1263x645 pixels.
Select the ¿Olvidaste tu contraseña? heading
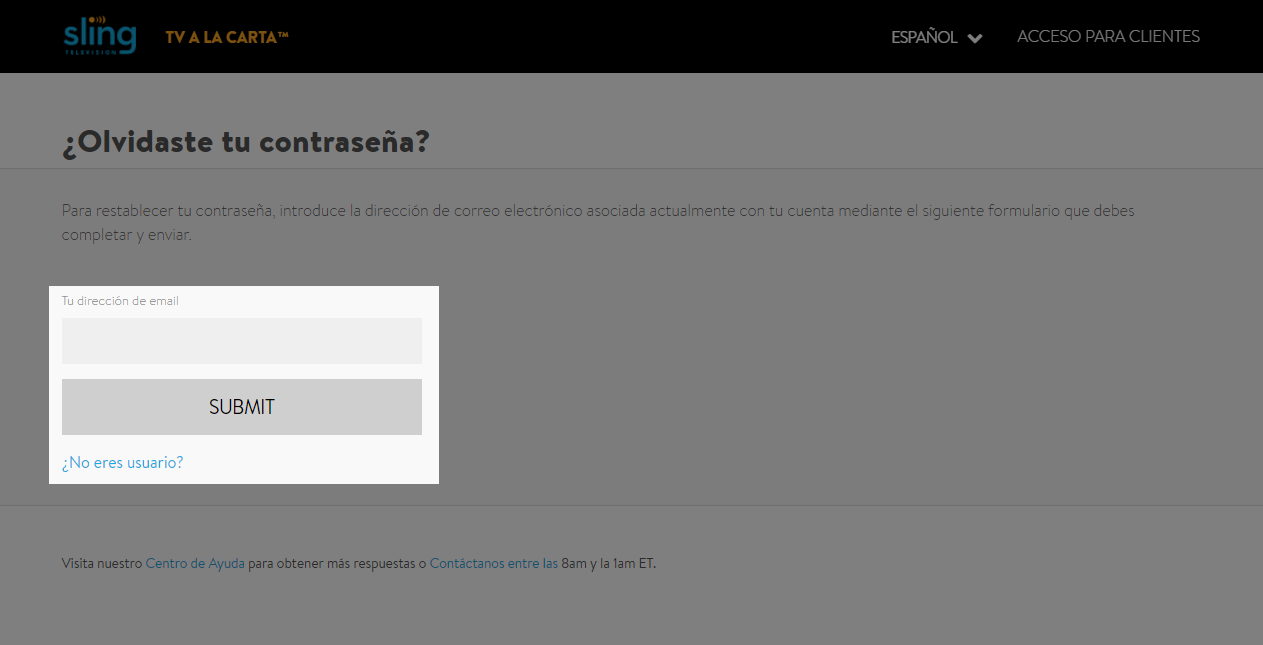tap(246, 142)
